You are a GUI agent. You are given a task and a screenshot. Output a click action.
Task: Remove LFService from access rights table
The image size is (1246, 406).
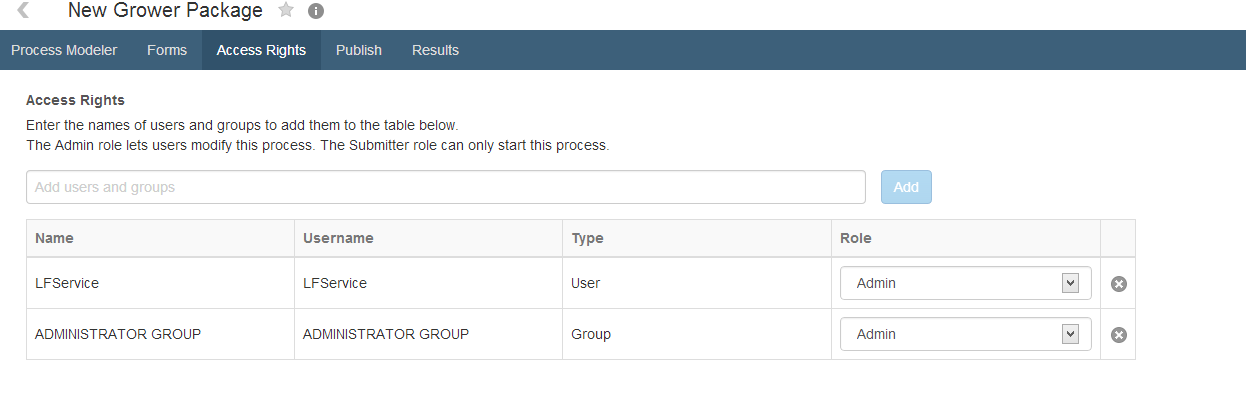pyautogui.click(x=1119, y=284)
